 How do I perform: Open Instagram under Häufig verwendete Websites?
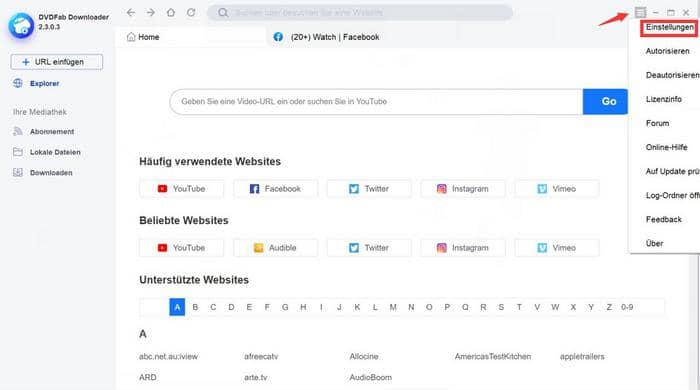click(x=463, y=189)
